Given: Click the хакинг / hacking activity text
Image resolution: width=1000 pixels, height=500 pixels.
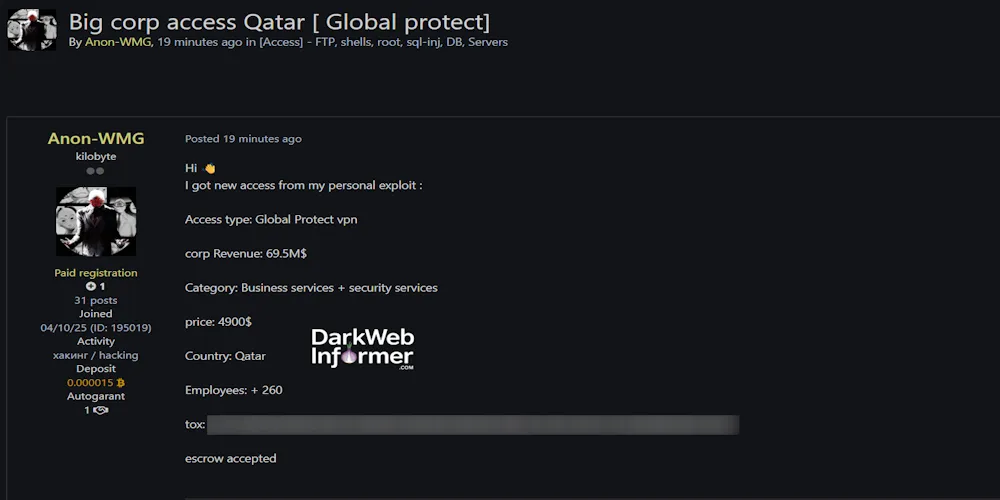Looking at the screenshot, I should [x=96, y=355].
